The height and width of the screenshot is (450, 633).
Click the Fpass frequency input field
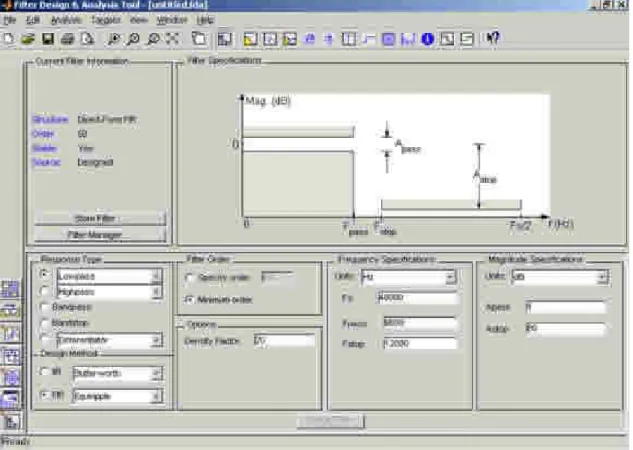[420, 323]
